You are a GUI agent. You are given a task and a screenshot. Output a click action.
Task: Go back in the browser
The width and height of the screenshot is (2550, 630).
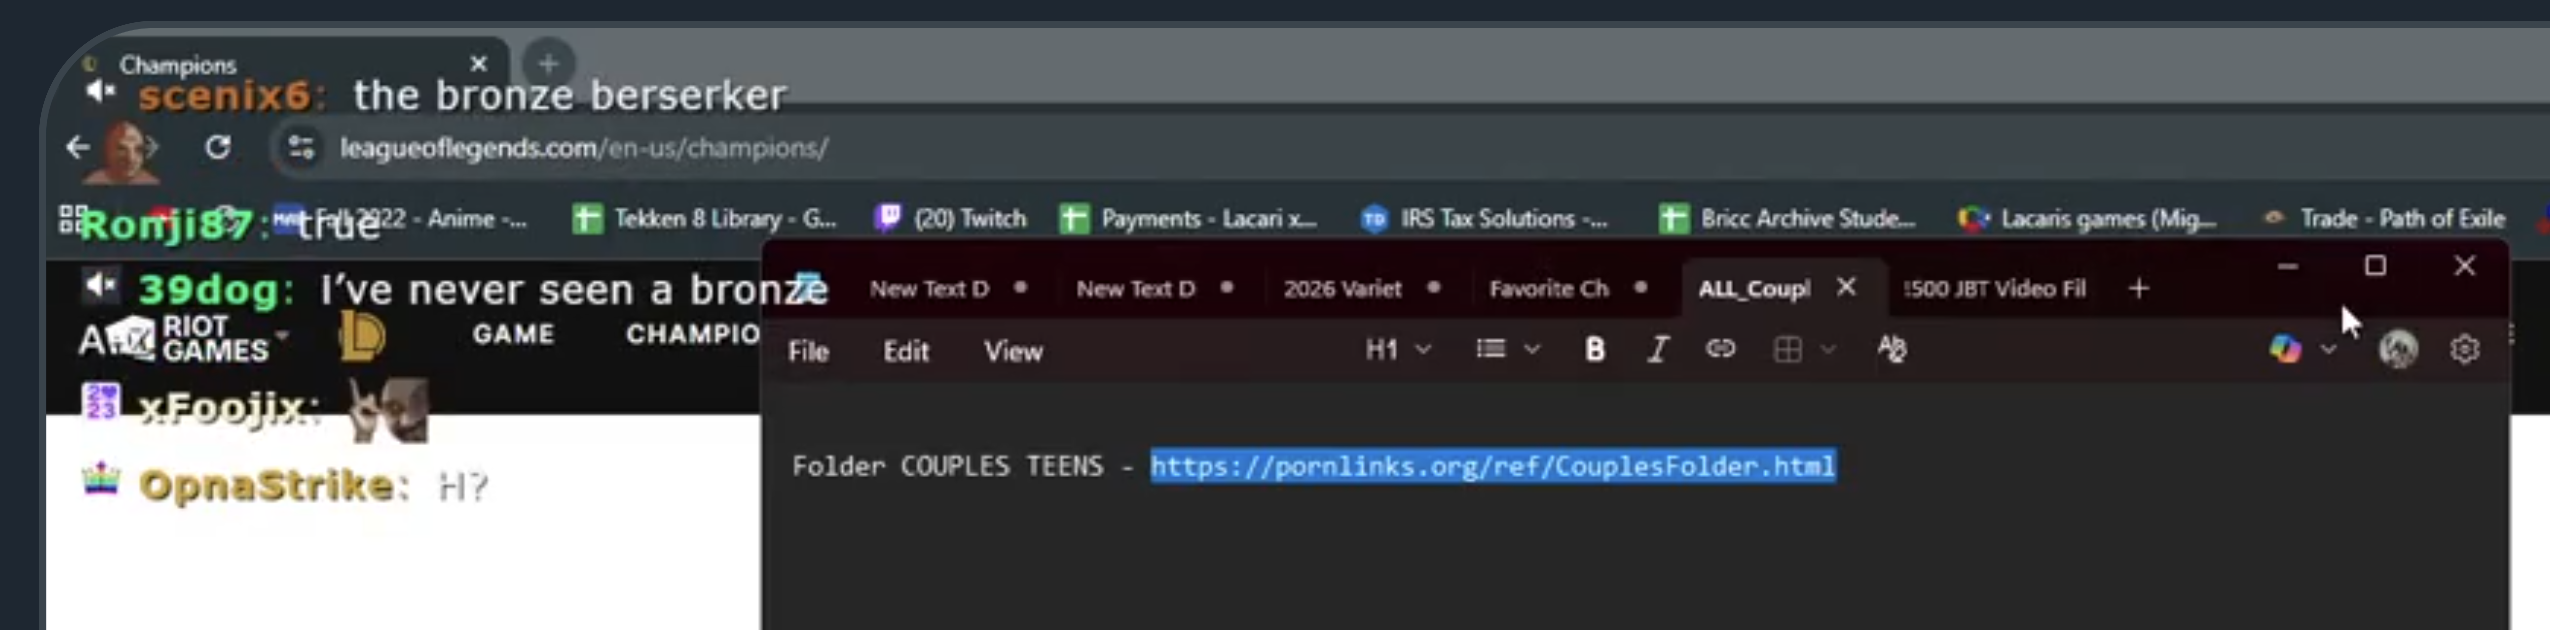pos(78,148)
